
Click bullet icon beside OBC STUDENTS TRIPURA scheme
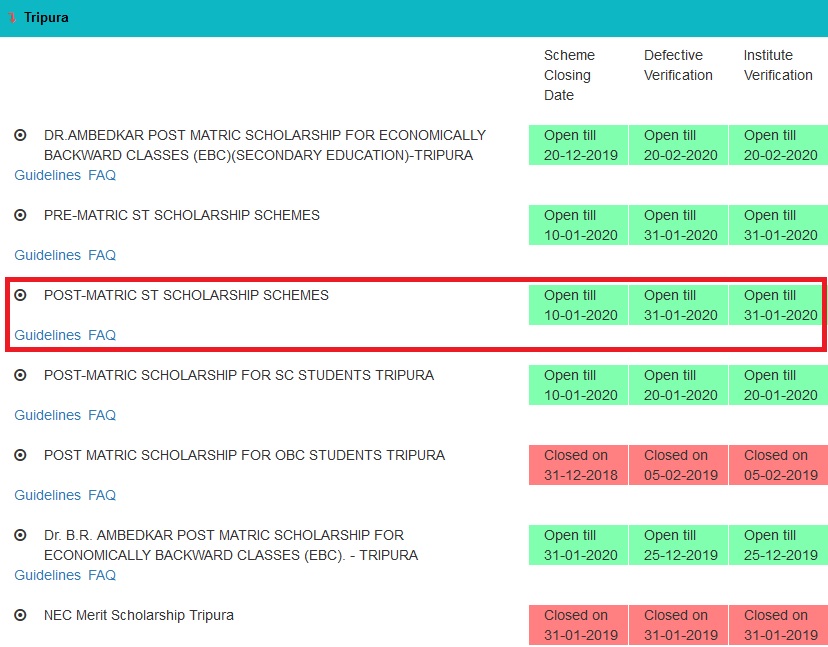point(20,455)
